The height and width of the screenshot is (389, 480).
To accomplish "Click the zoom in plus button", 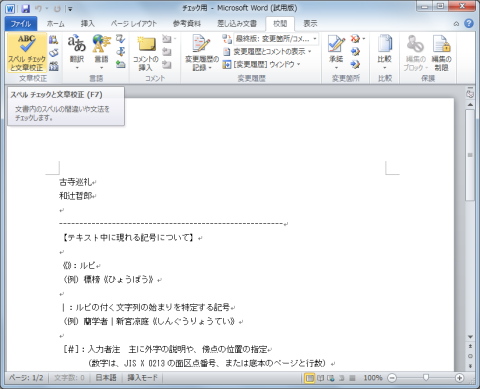I will click(x=460, y=378).
